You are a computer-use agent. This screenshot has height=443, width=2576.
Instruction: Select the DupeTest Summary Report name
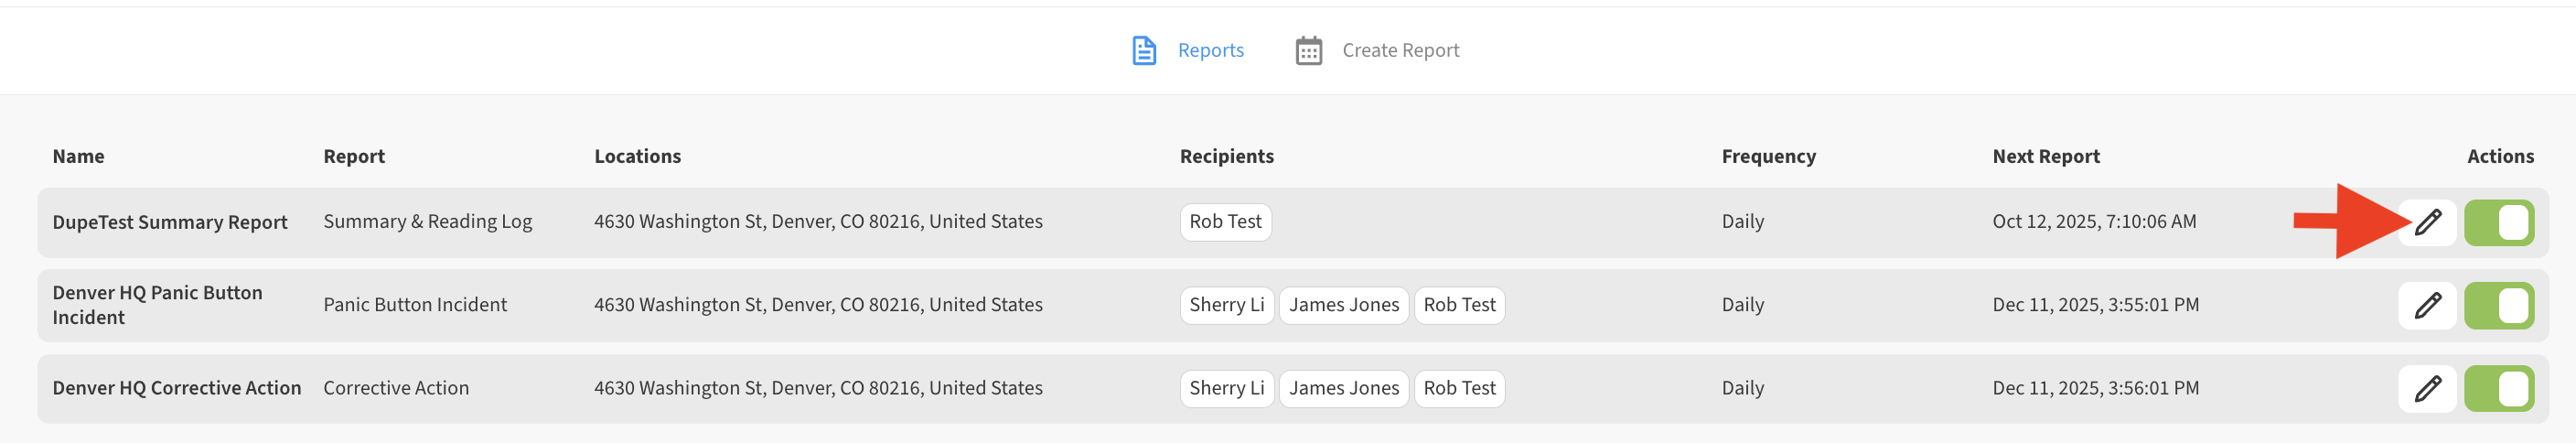(x=170, y=222)
